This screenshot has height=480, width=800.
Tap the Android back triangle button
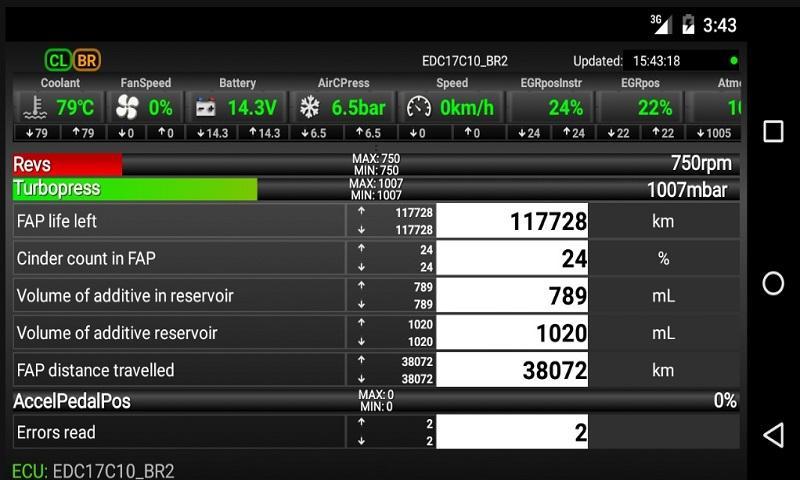(773, 435)
